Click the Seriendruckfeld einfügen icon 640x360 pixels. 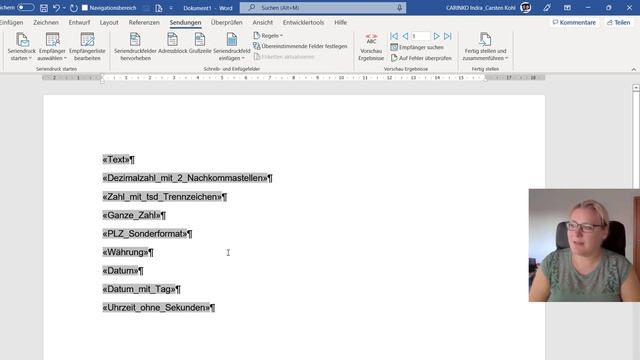point(231,40)
